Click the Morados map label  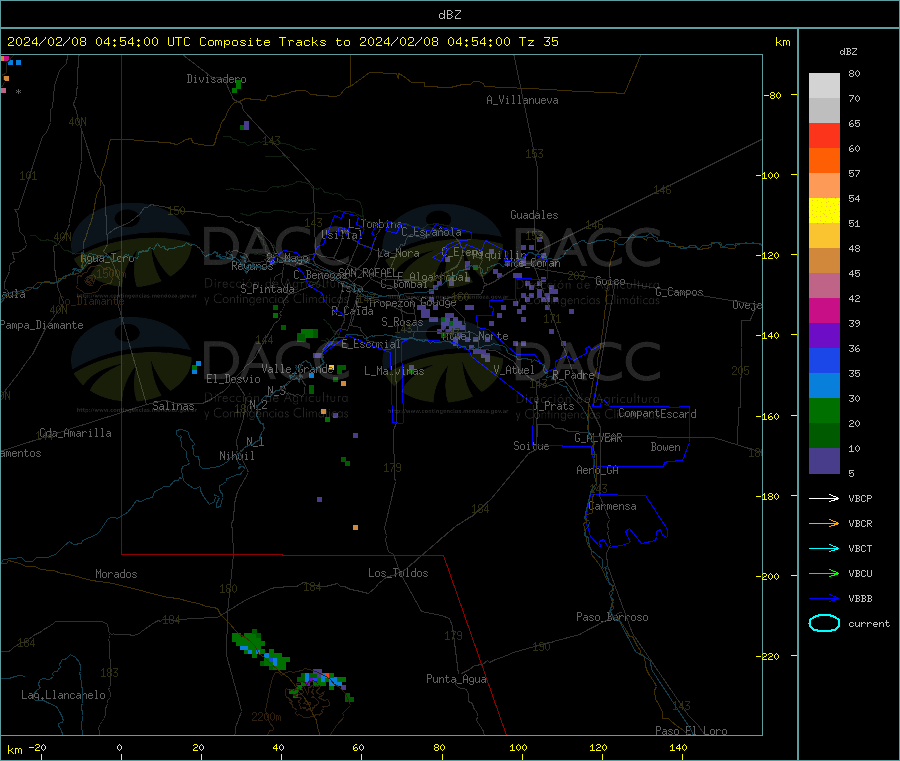coord(116,574)
